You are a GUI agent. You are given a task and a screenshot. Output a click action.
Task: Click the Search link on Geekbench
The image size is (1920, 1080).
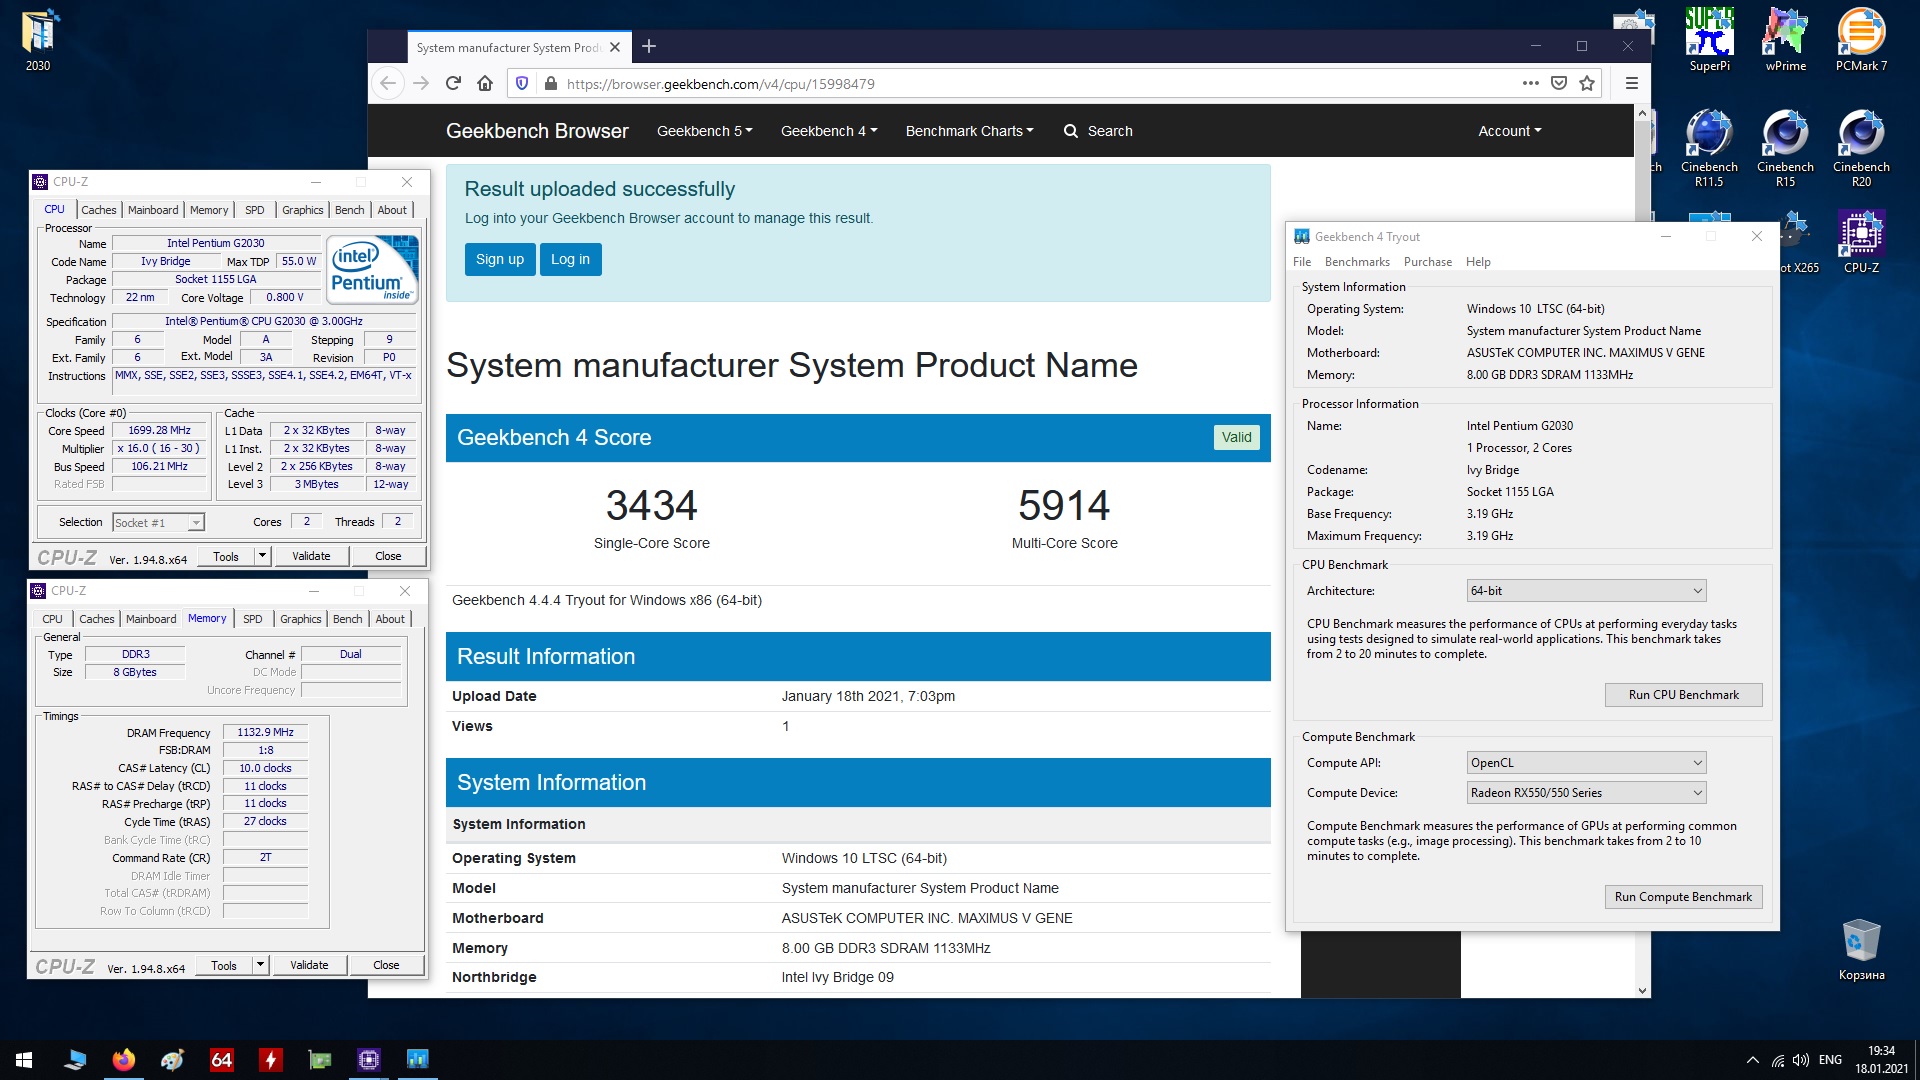[1098, 131]
